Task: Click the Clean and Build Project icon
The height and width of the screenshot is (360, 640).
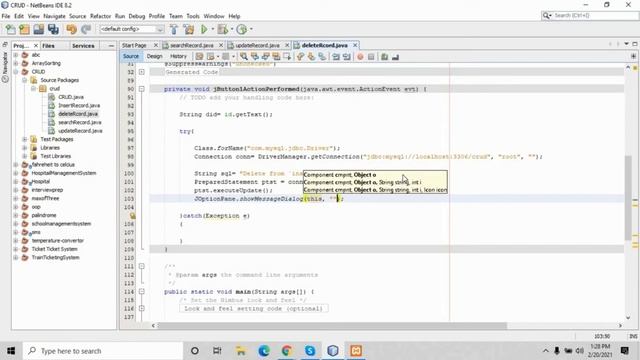Action: pos(189,29)
